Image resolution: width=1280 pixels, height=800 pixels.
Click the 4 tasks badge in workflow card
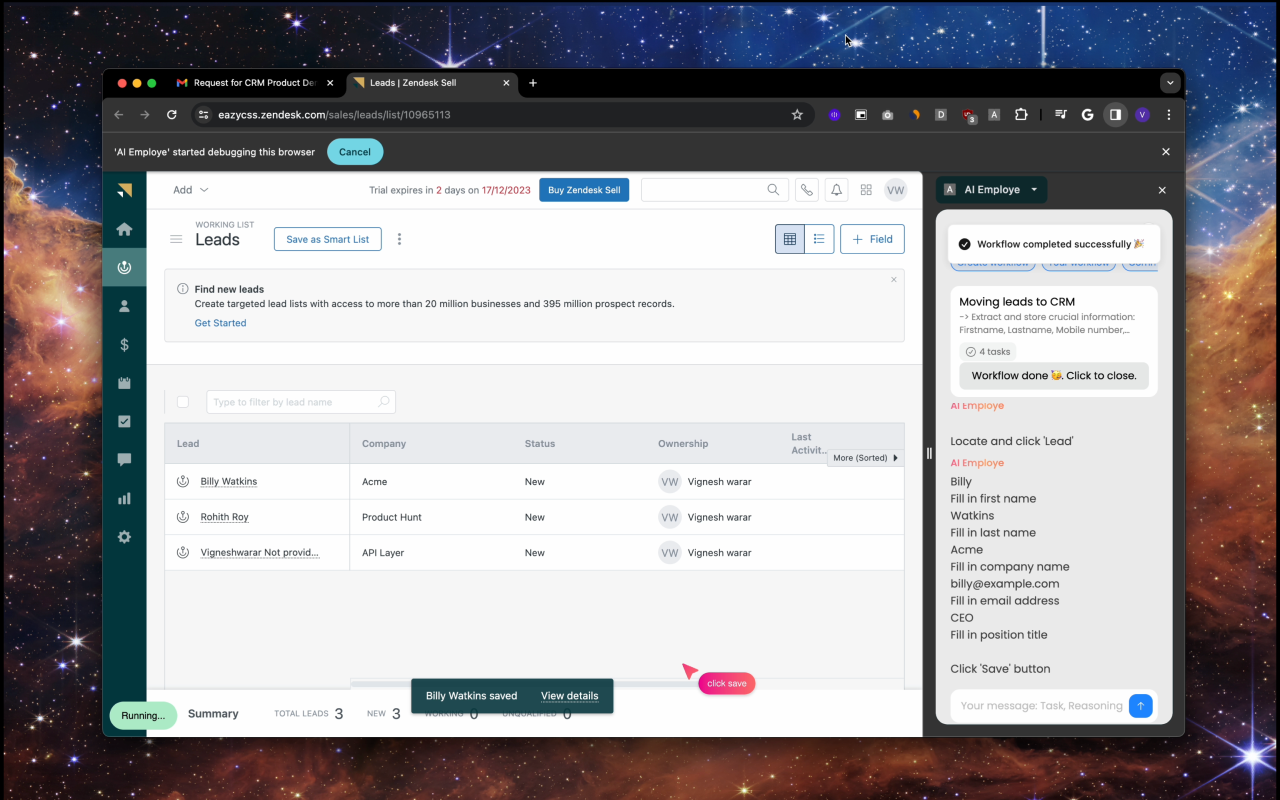point(988,352)
